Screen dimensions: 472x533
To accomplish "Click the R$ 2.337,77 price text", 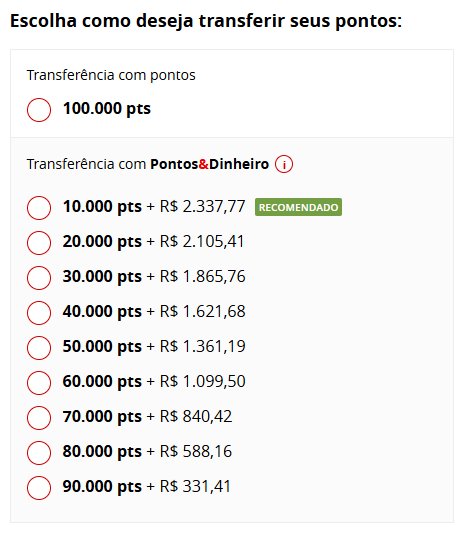I will [x=202, y=206].
